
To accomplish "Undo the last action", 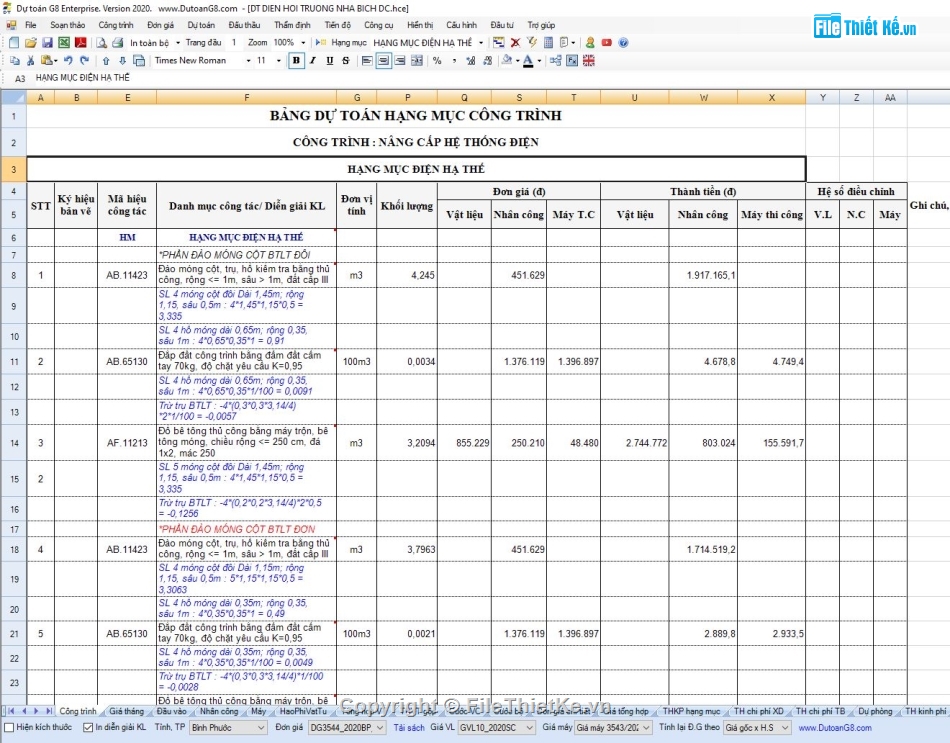I will coord(68,61).
